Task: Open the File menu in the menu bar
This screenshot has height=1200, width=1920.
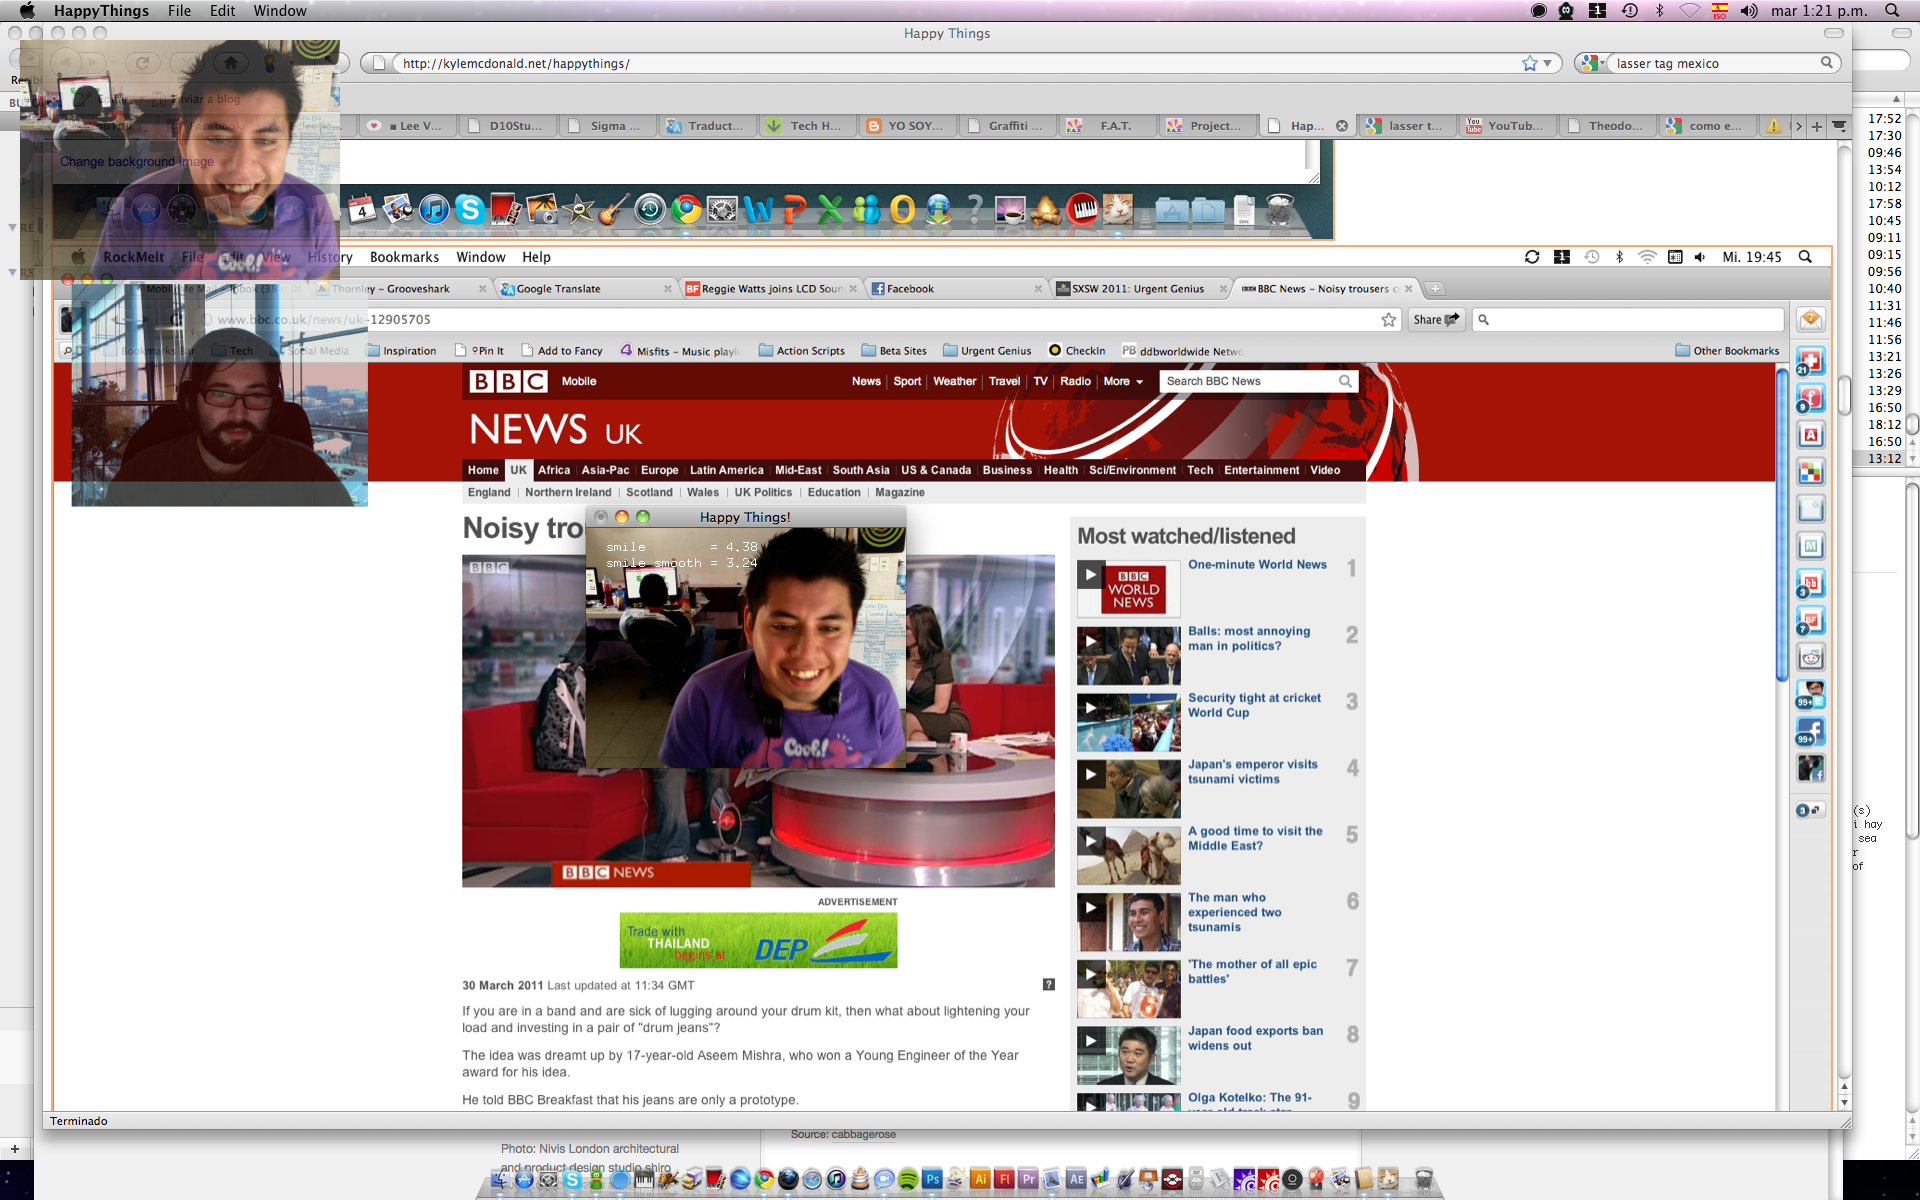Action: coord(179,11)
